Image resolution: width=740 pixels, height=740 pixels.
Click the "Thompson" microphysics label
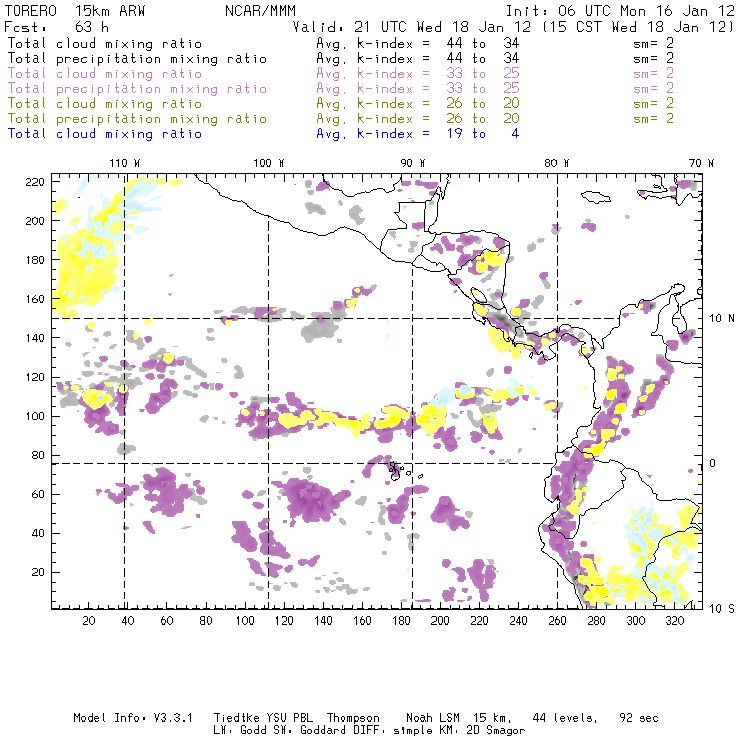click(x=353, y=718)
